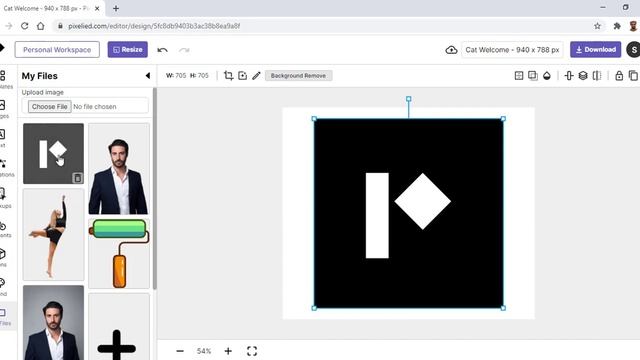Screen dimensions: 640x360
Task: Open the layers stack icon
Action: pyautogui.click(x=583, y=76)
